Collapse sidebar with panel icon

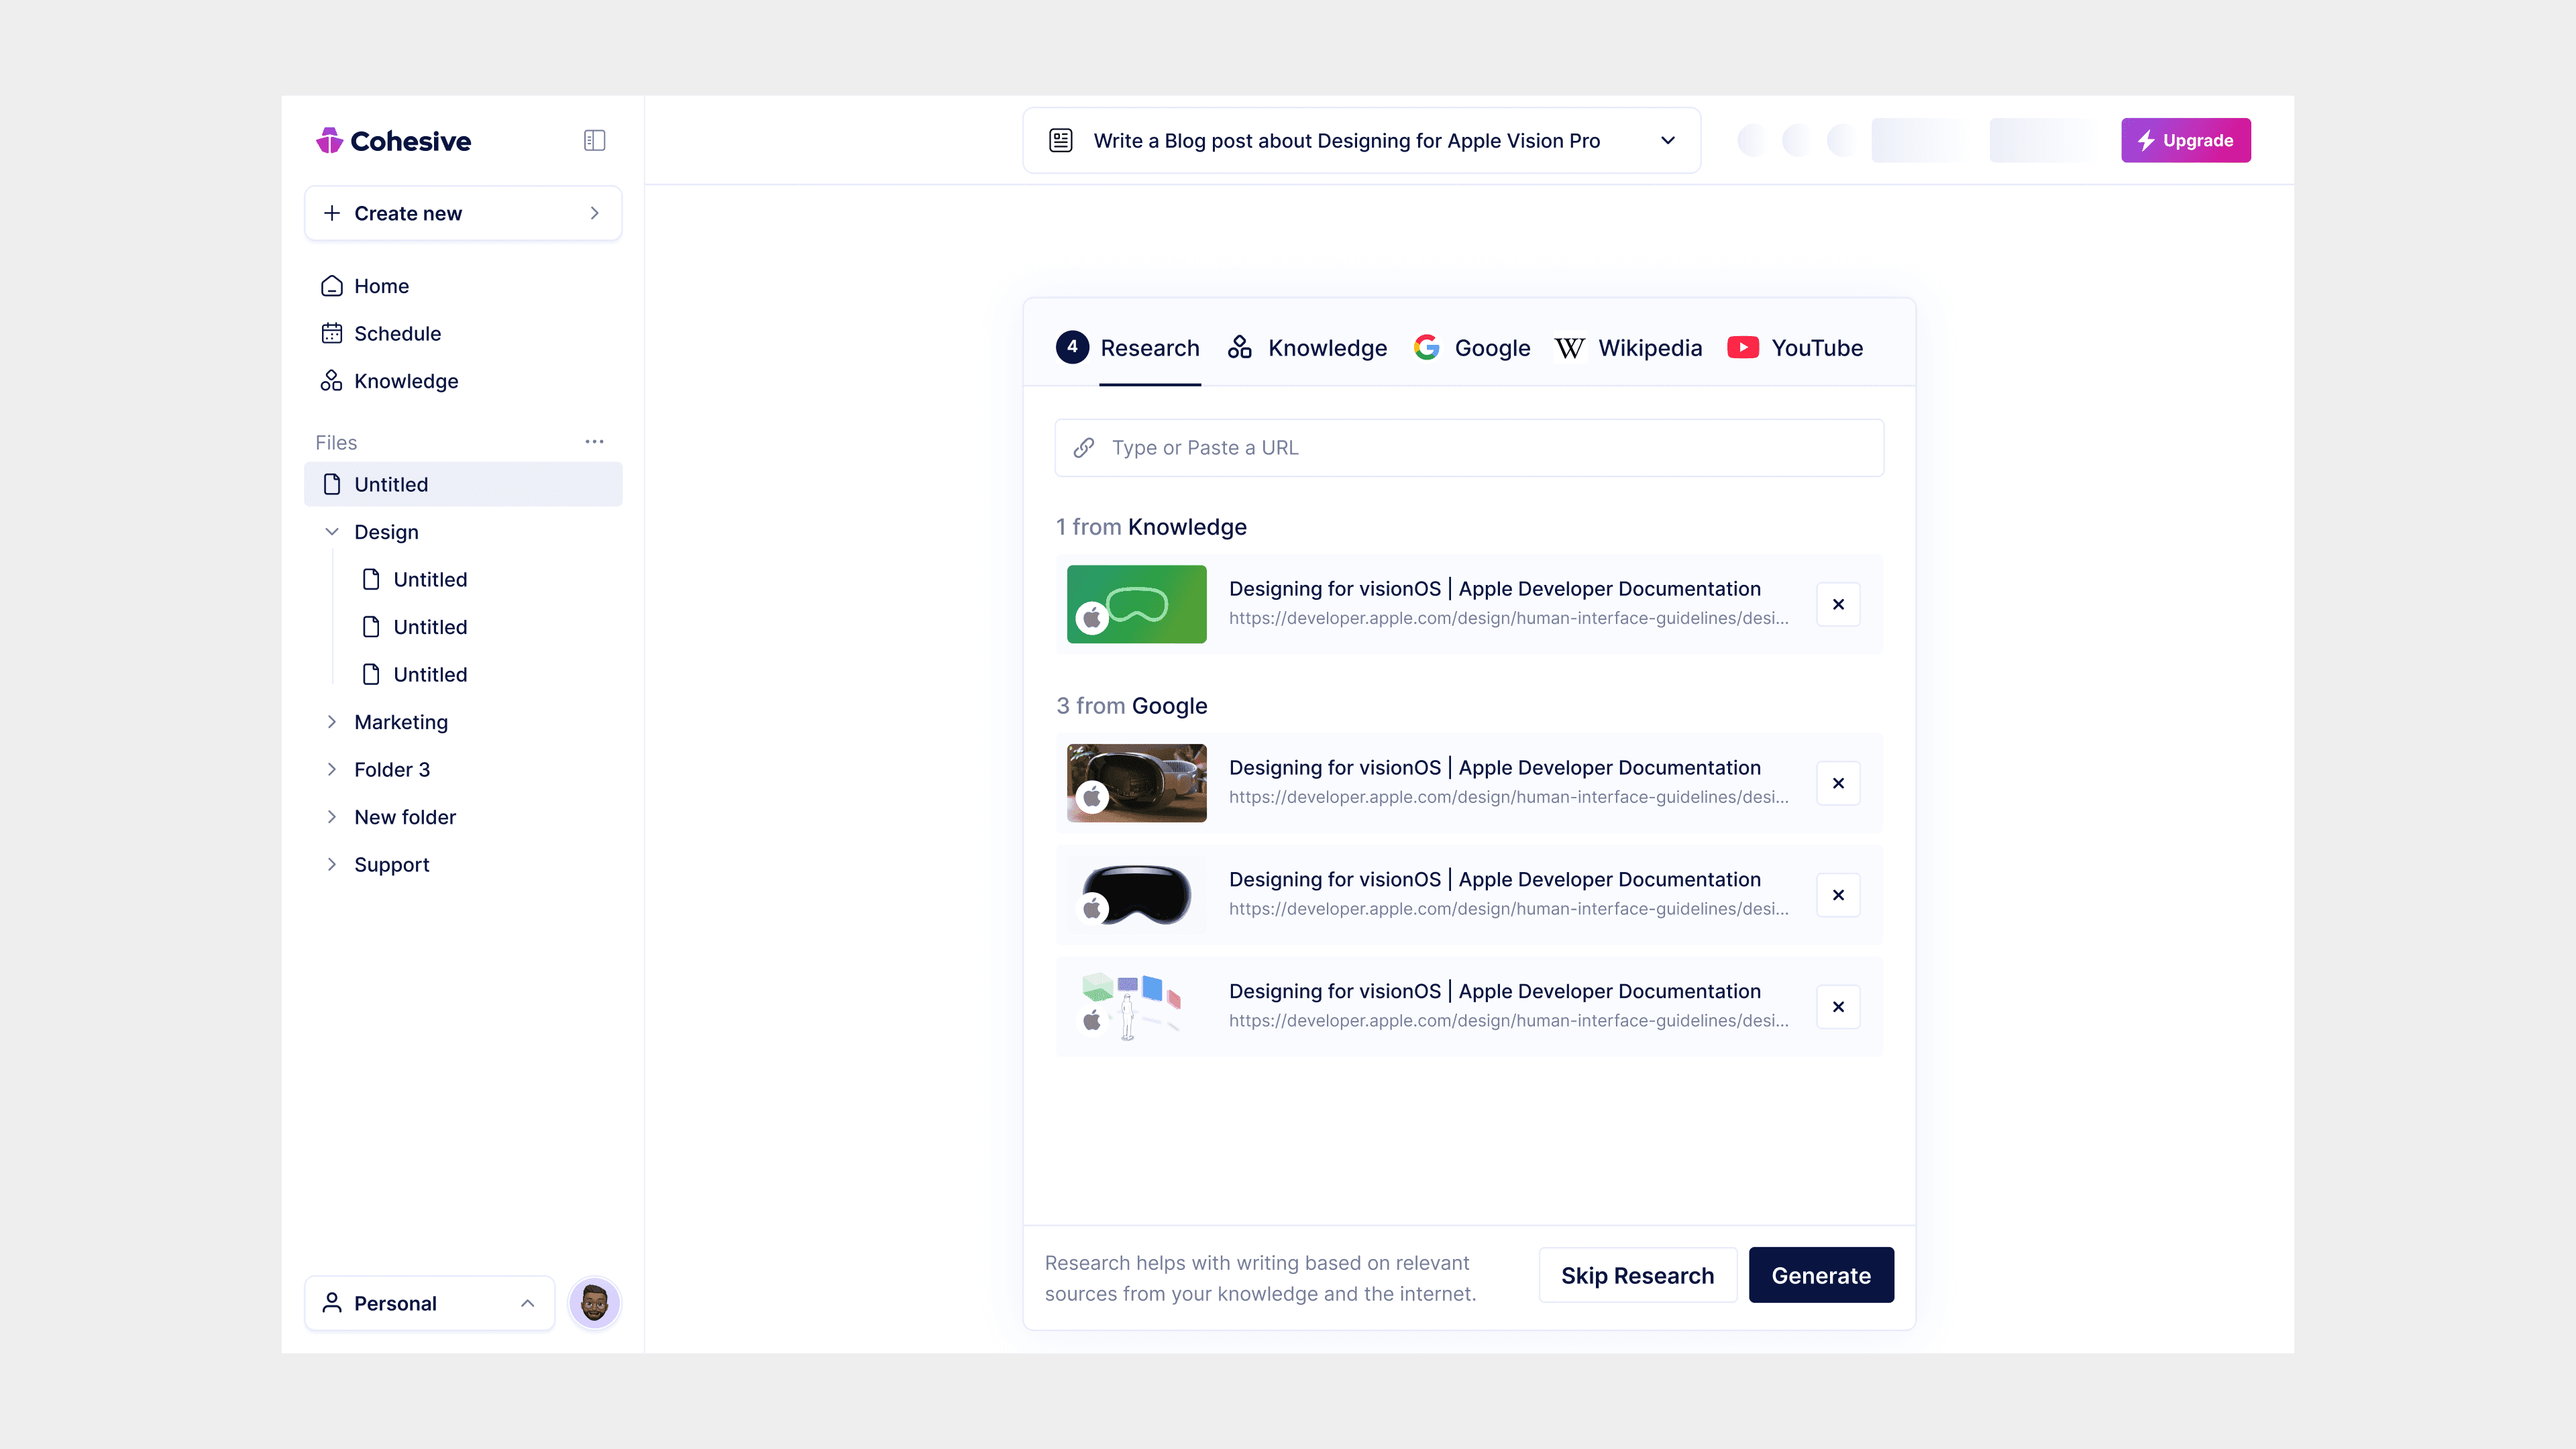594,141
